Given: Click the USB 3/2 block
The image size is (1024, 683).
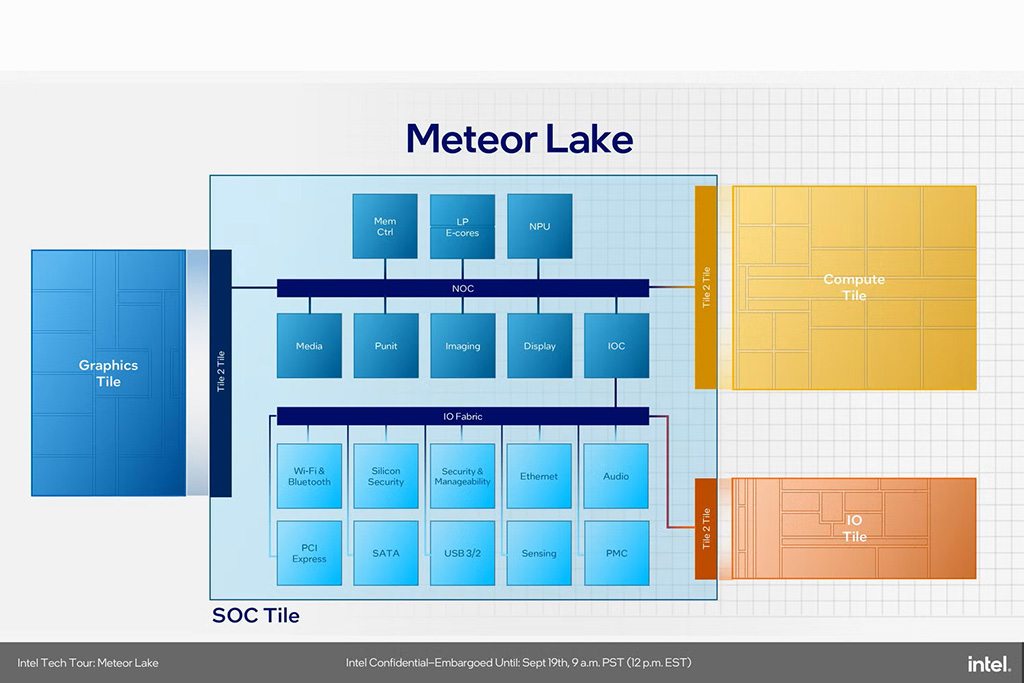Looking at the screenshot, I should pyautogui.click(x=462, y=553).
